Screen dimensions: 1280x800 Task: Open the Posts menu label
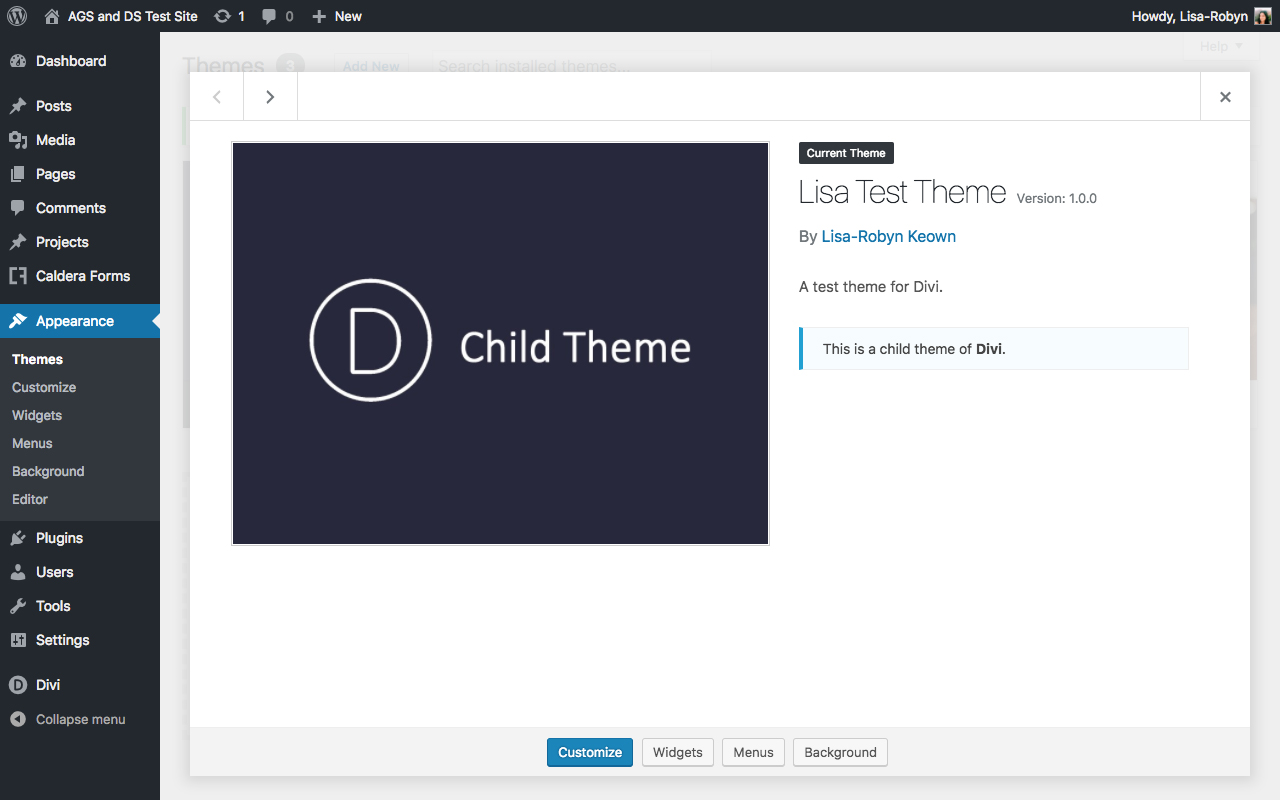(x=54, y=106)
